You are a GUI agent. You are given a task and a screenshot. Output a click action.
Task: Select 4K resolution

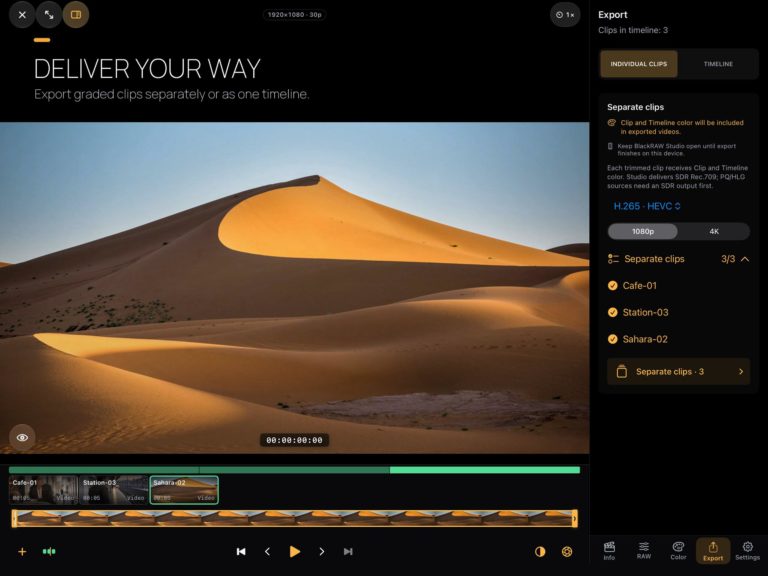714,231
